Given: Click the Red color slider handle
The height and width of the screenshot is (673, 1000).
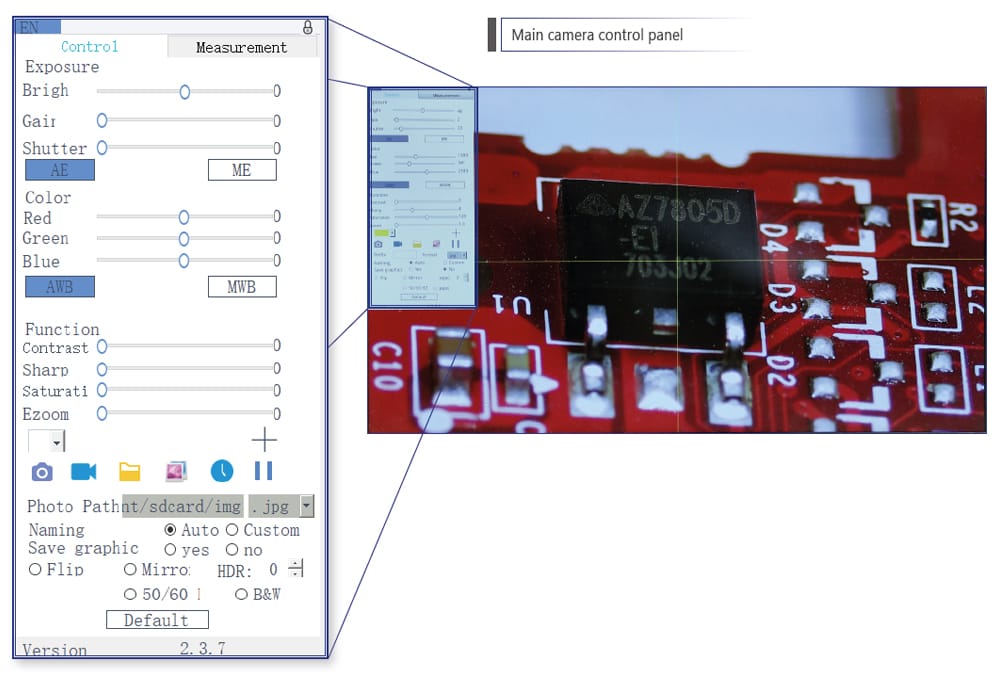Looking at the screenshot, I should click(184, 218).
